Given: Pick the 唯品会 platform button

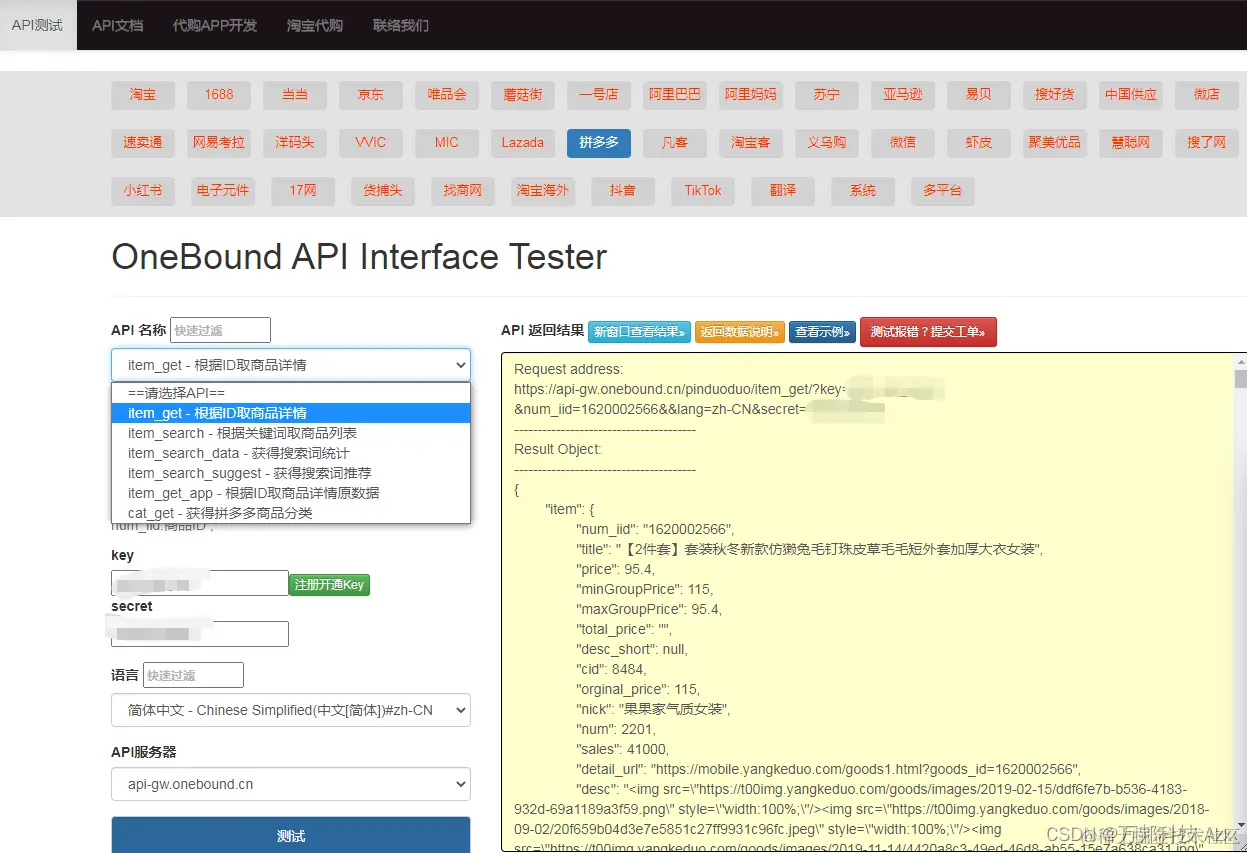Looking at the screenshot, I should 447,95.
